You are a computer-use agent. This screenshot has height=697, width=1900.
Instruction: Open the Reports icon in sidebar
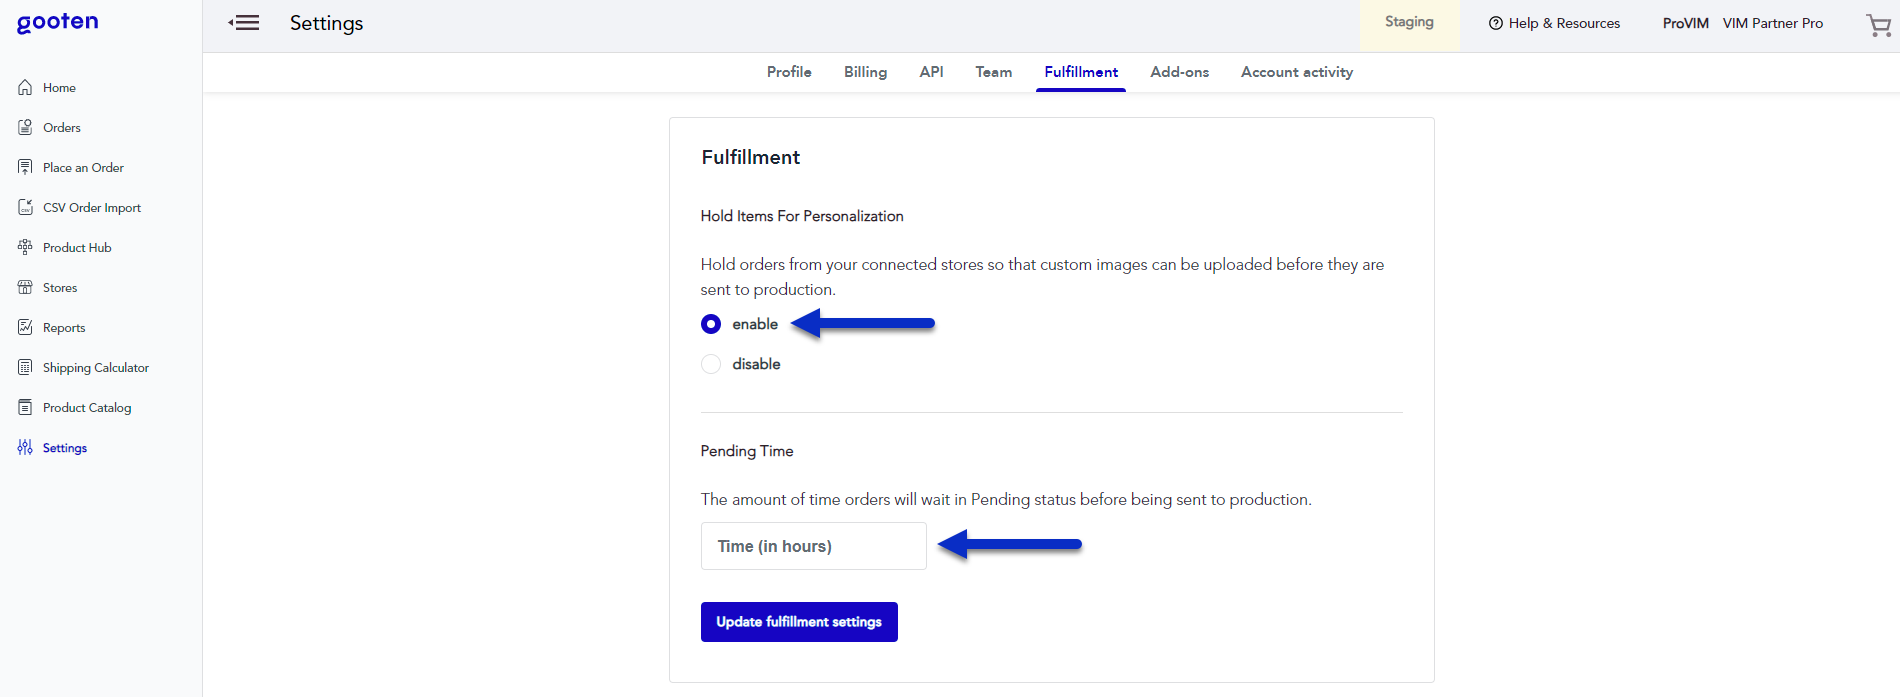(x=25, y=328)
